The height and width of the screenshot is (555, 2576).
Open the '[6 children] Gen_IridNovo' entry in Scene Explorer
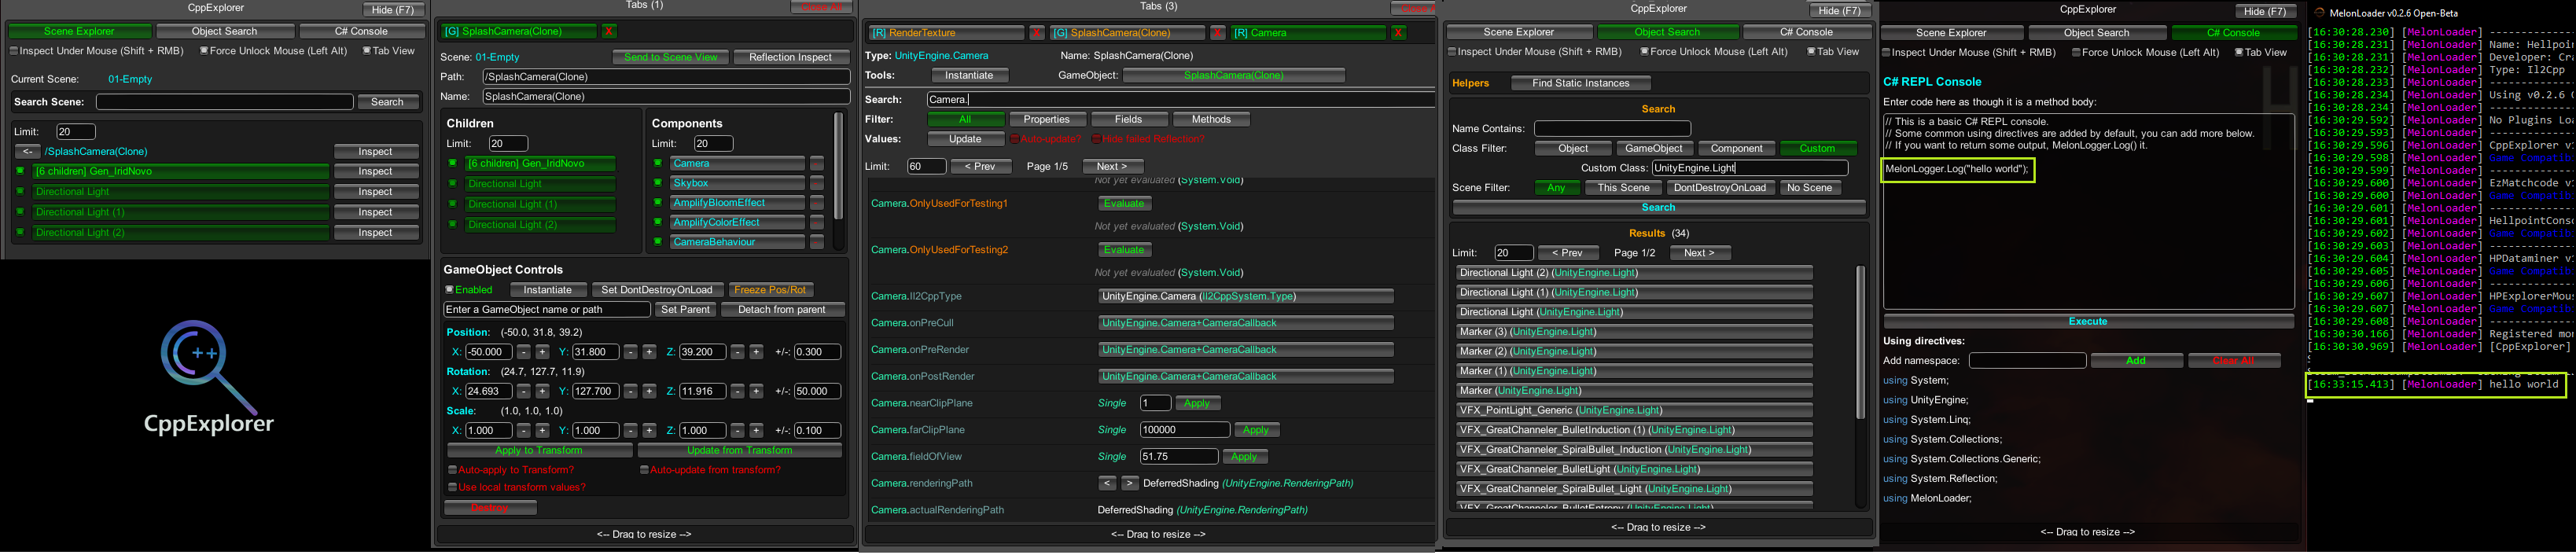click(181, 172)
